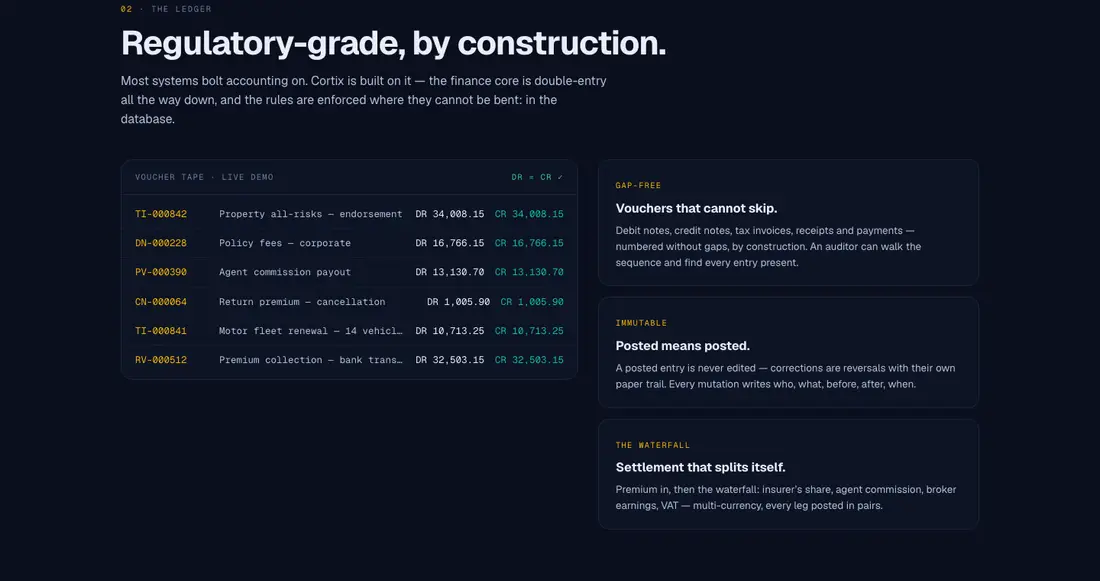Select voucher number TI-000842
1100x581 pixels.
161,214
